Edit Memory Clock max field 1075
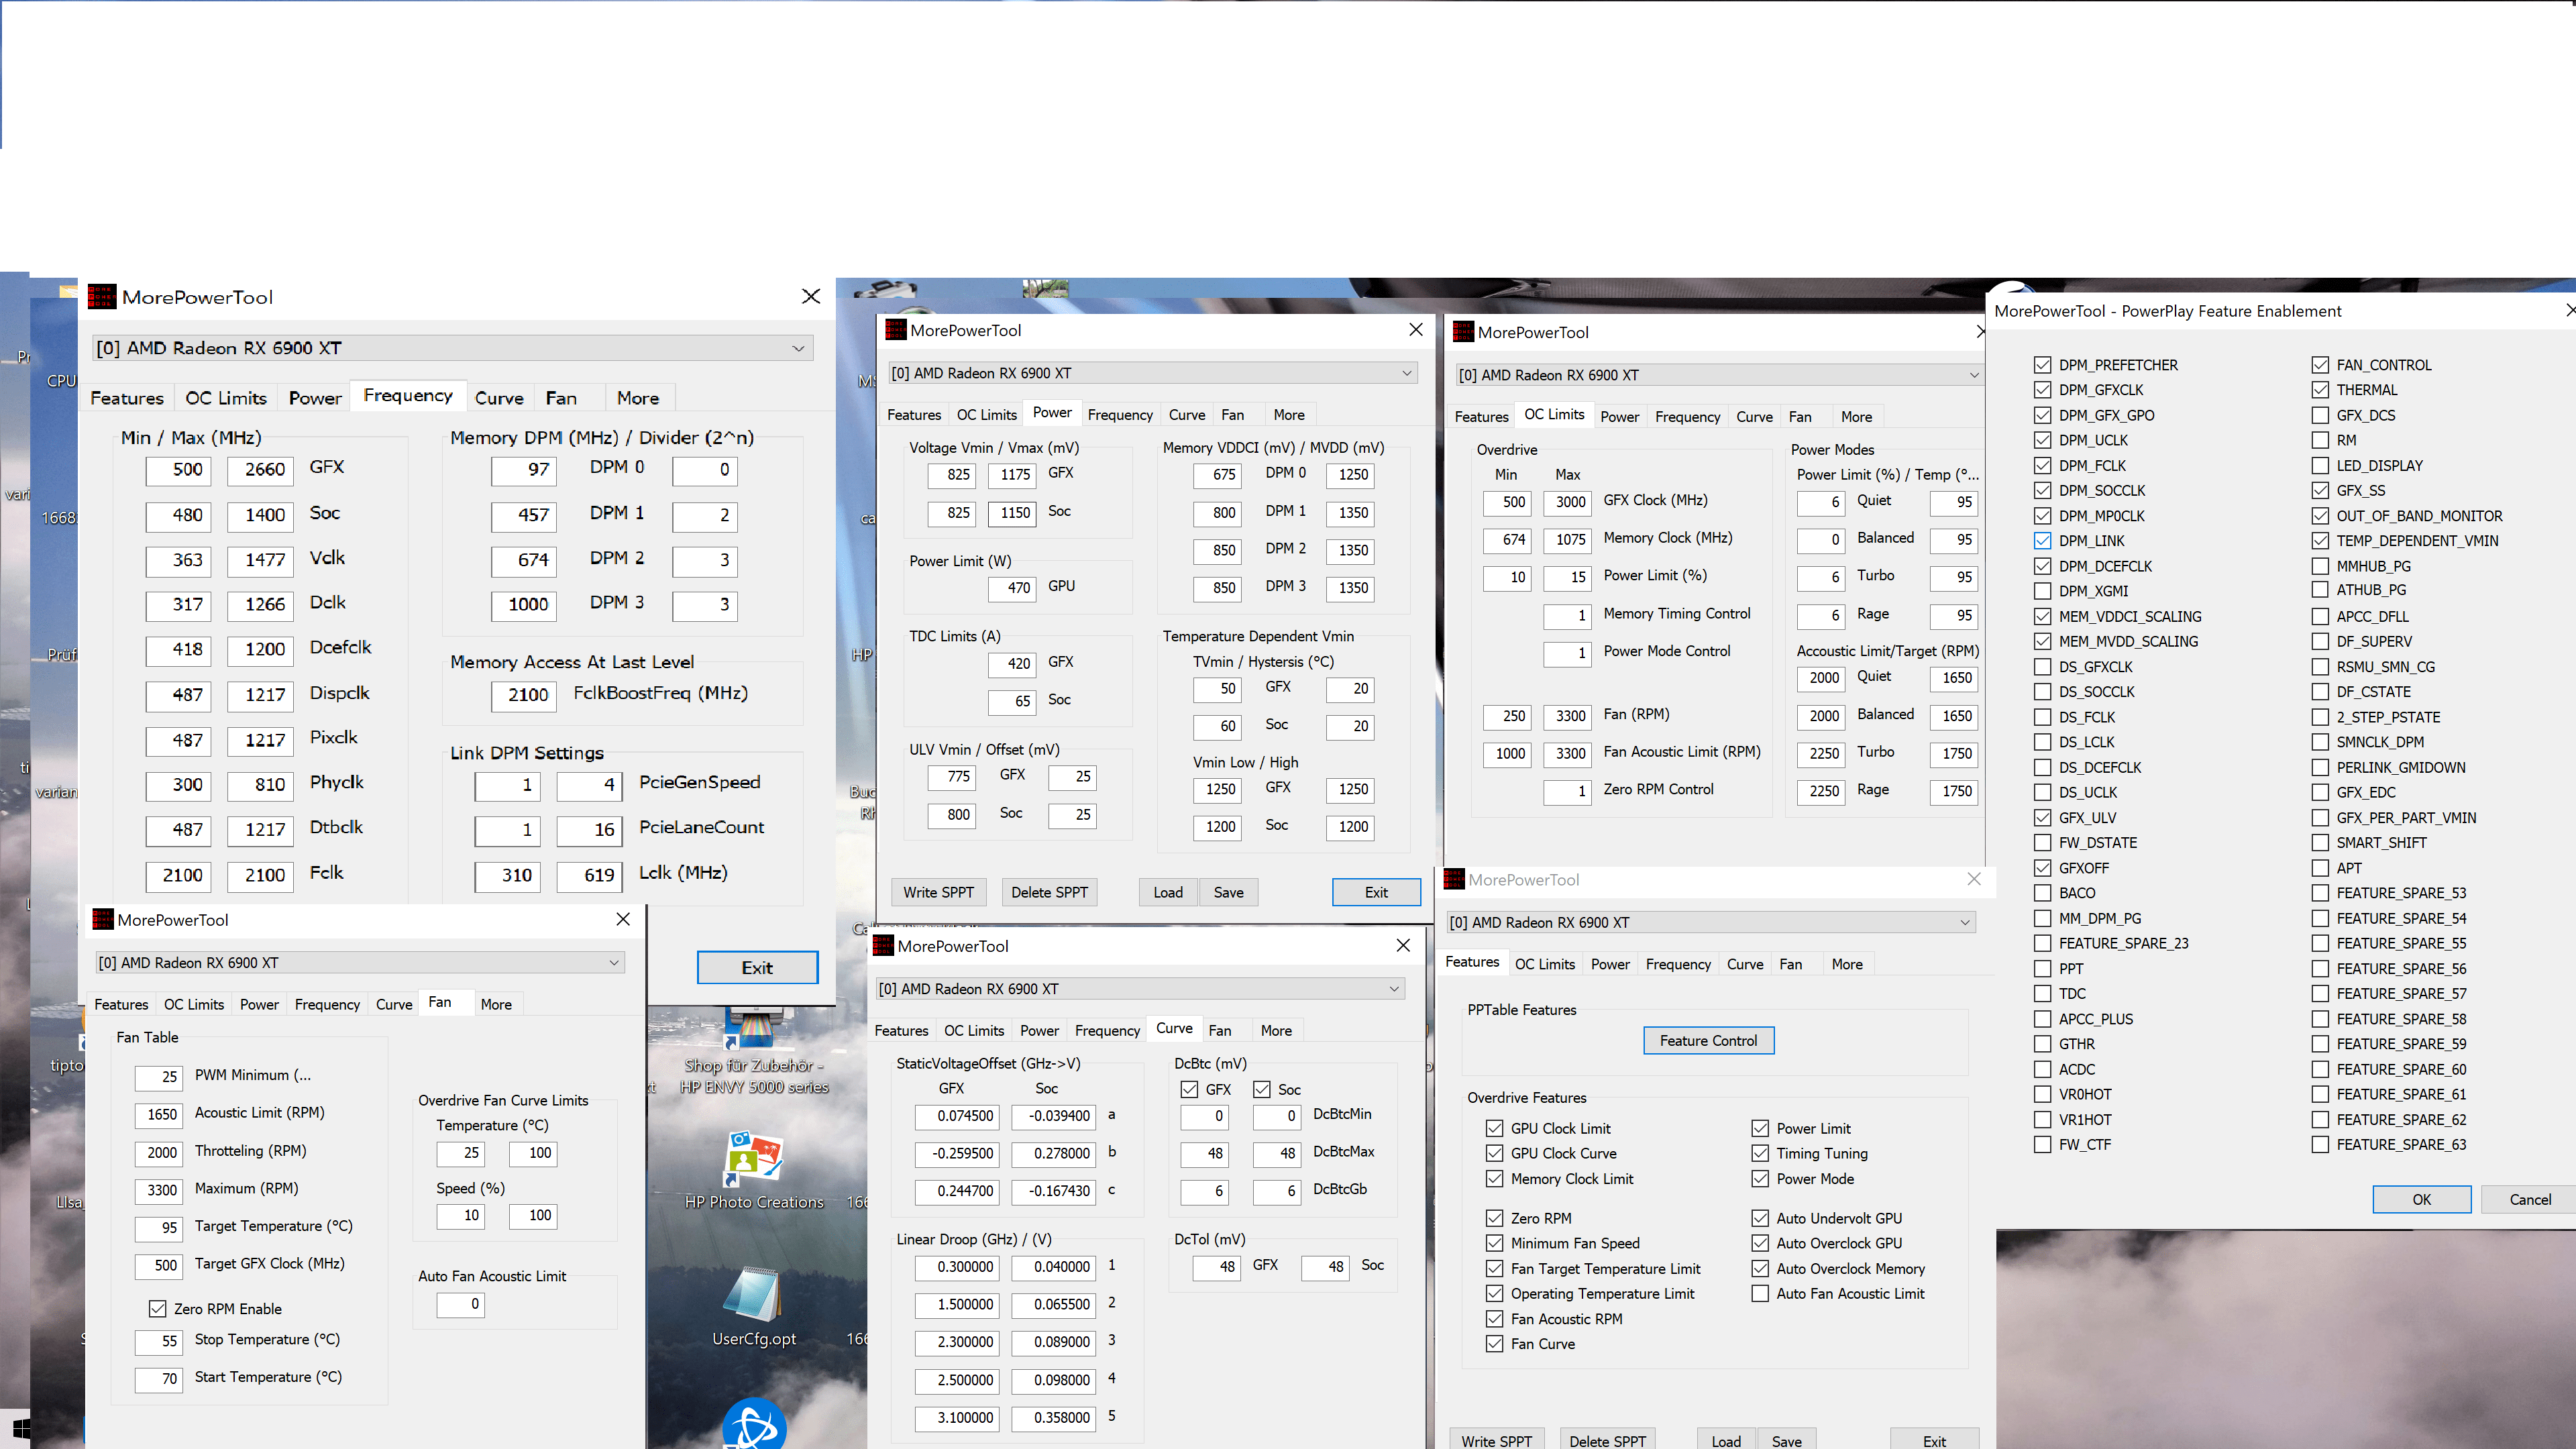This screenshot has height=1449, width=2576. (1567, 540)
